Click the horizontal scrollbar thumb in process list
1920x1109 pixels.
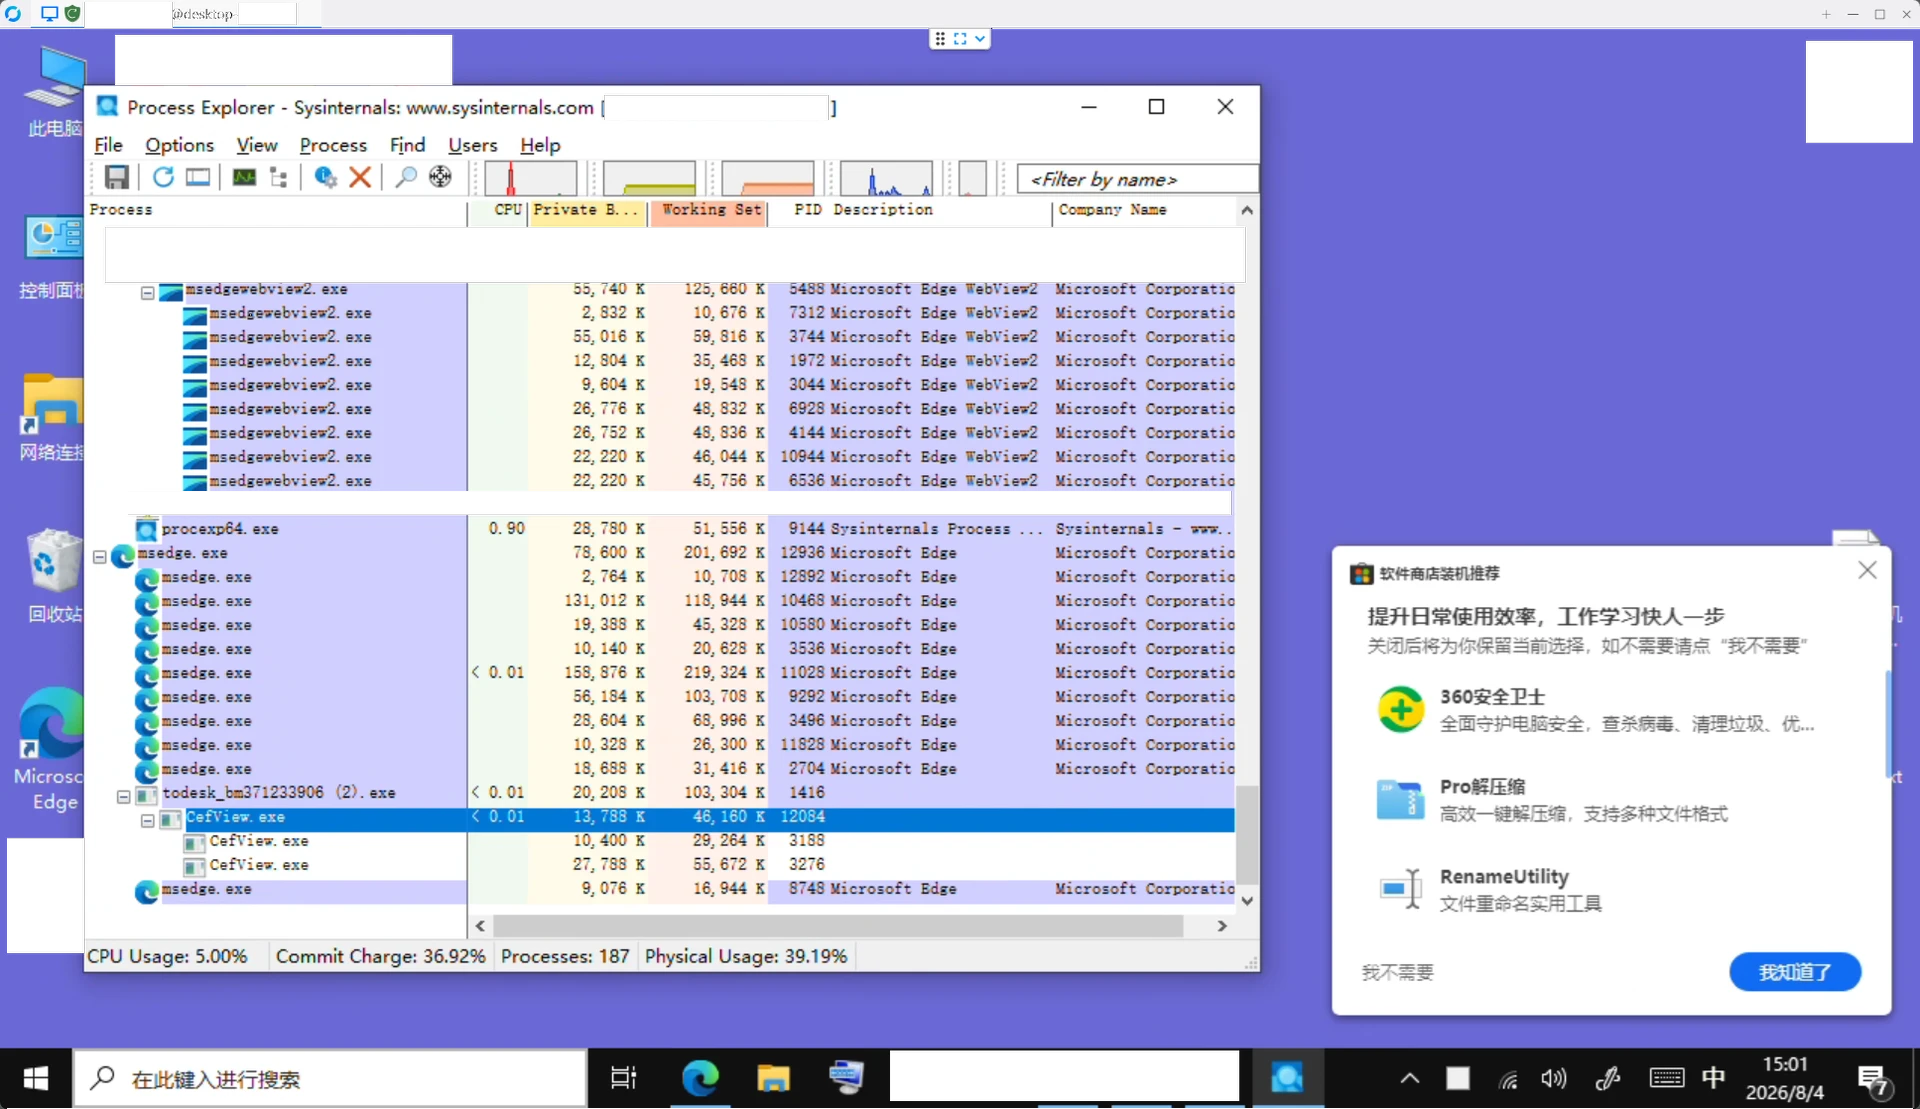click(x=838, y=926)
